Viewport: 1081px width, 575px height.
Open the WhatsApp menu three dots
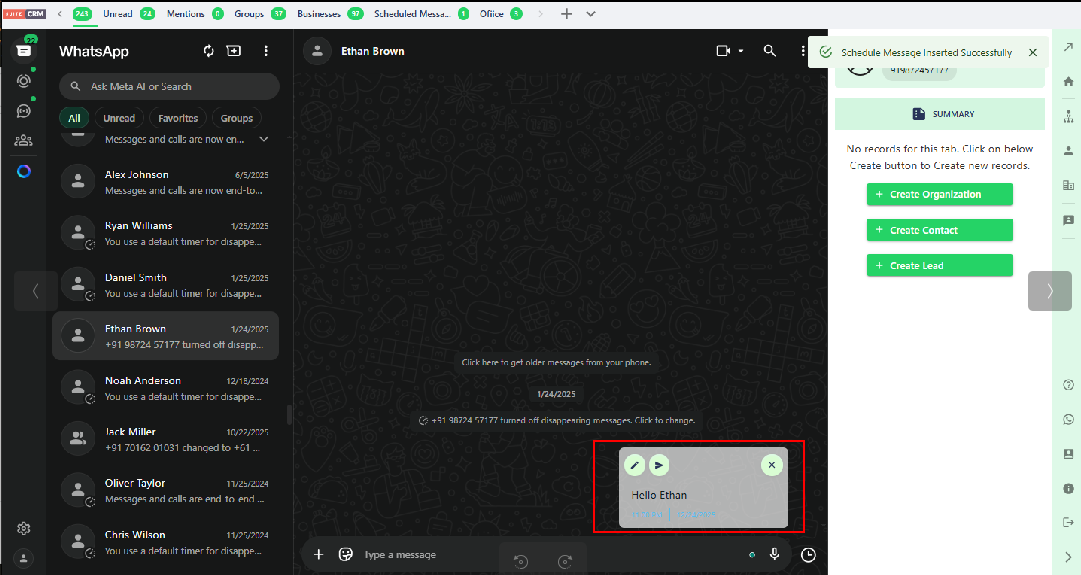[266, 51]
